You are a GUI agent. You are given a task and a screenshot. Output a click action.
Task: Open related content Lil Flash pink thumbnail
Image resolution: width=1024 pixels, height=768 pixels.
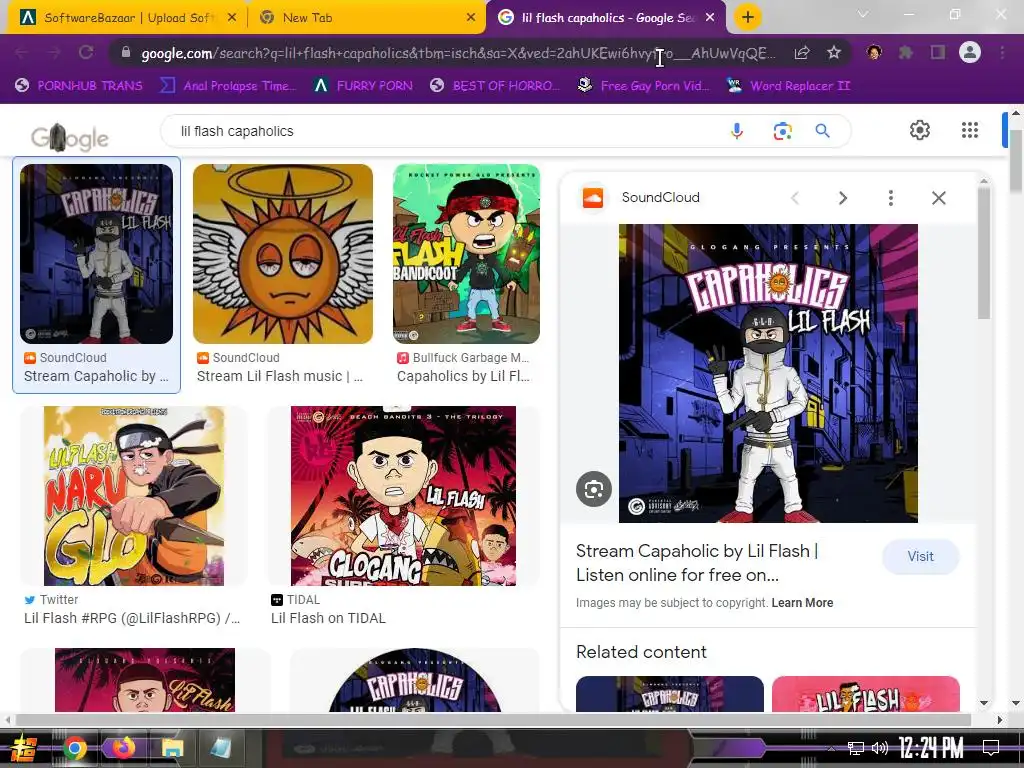pyautogui.click(x=866, y=694)
